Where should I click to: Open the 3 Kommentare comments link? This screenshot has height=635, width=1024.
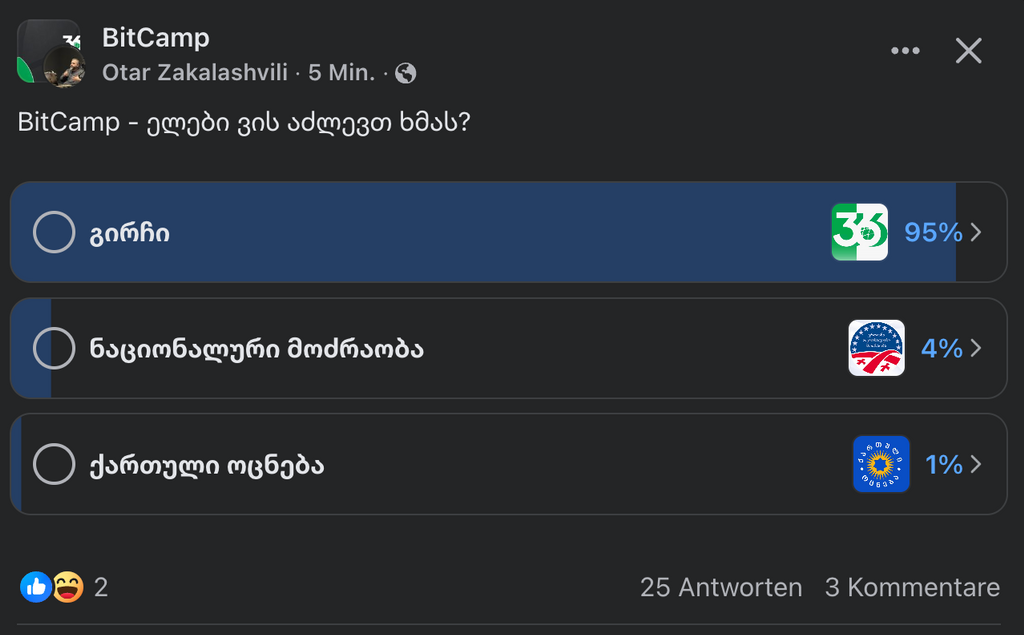point(911,587)
